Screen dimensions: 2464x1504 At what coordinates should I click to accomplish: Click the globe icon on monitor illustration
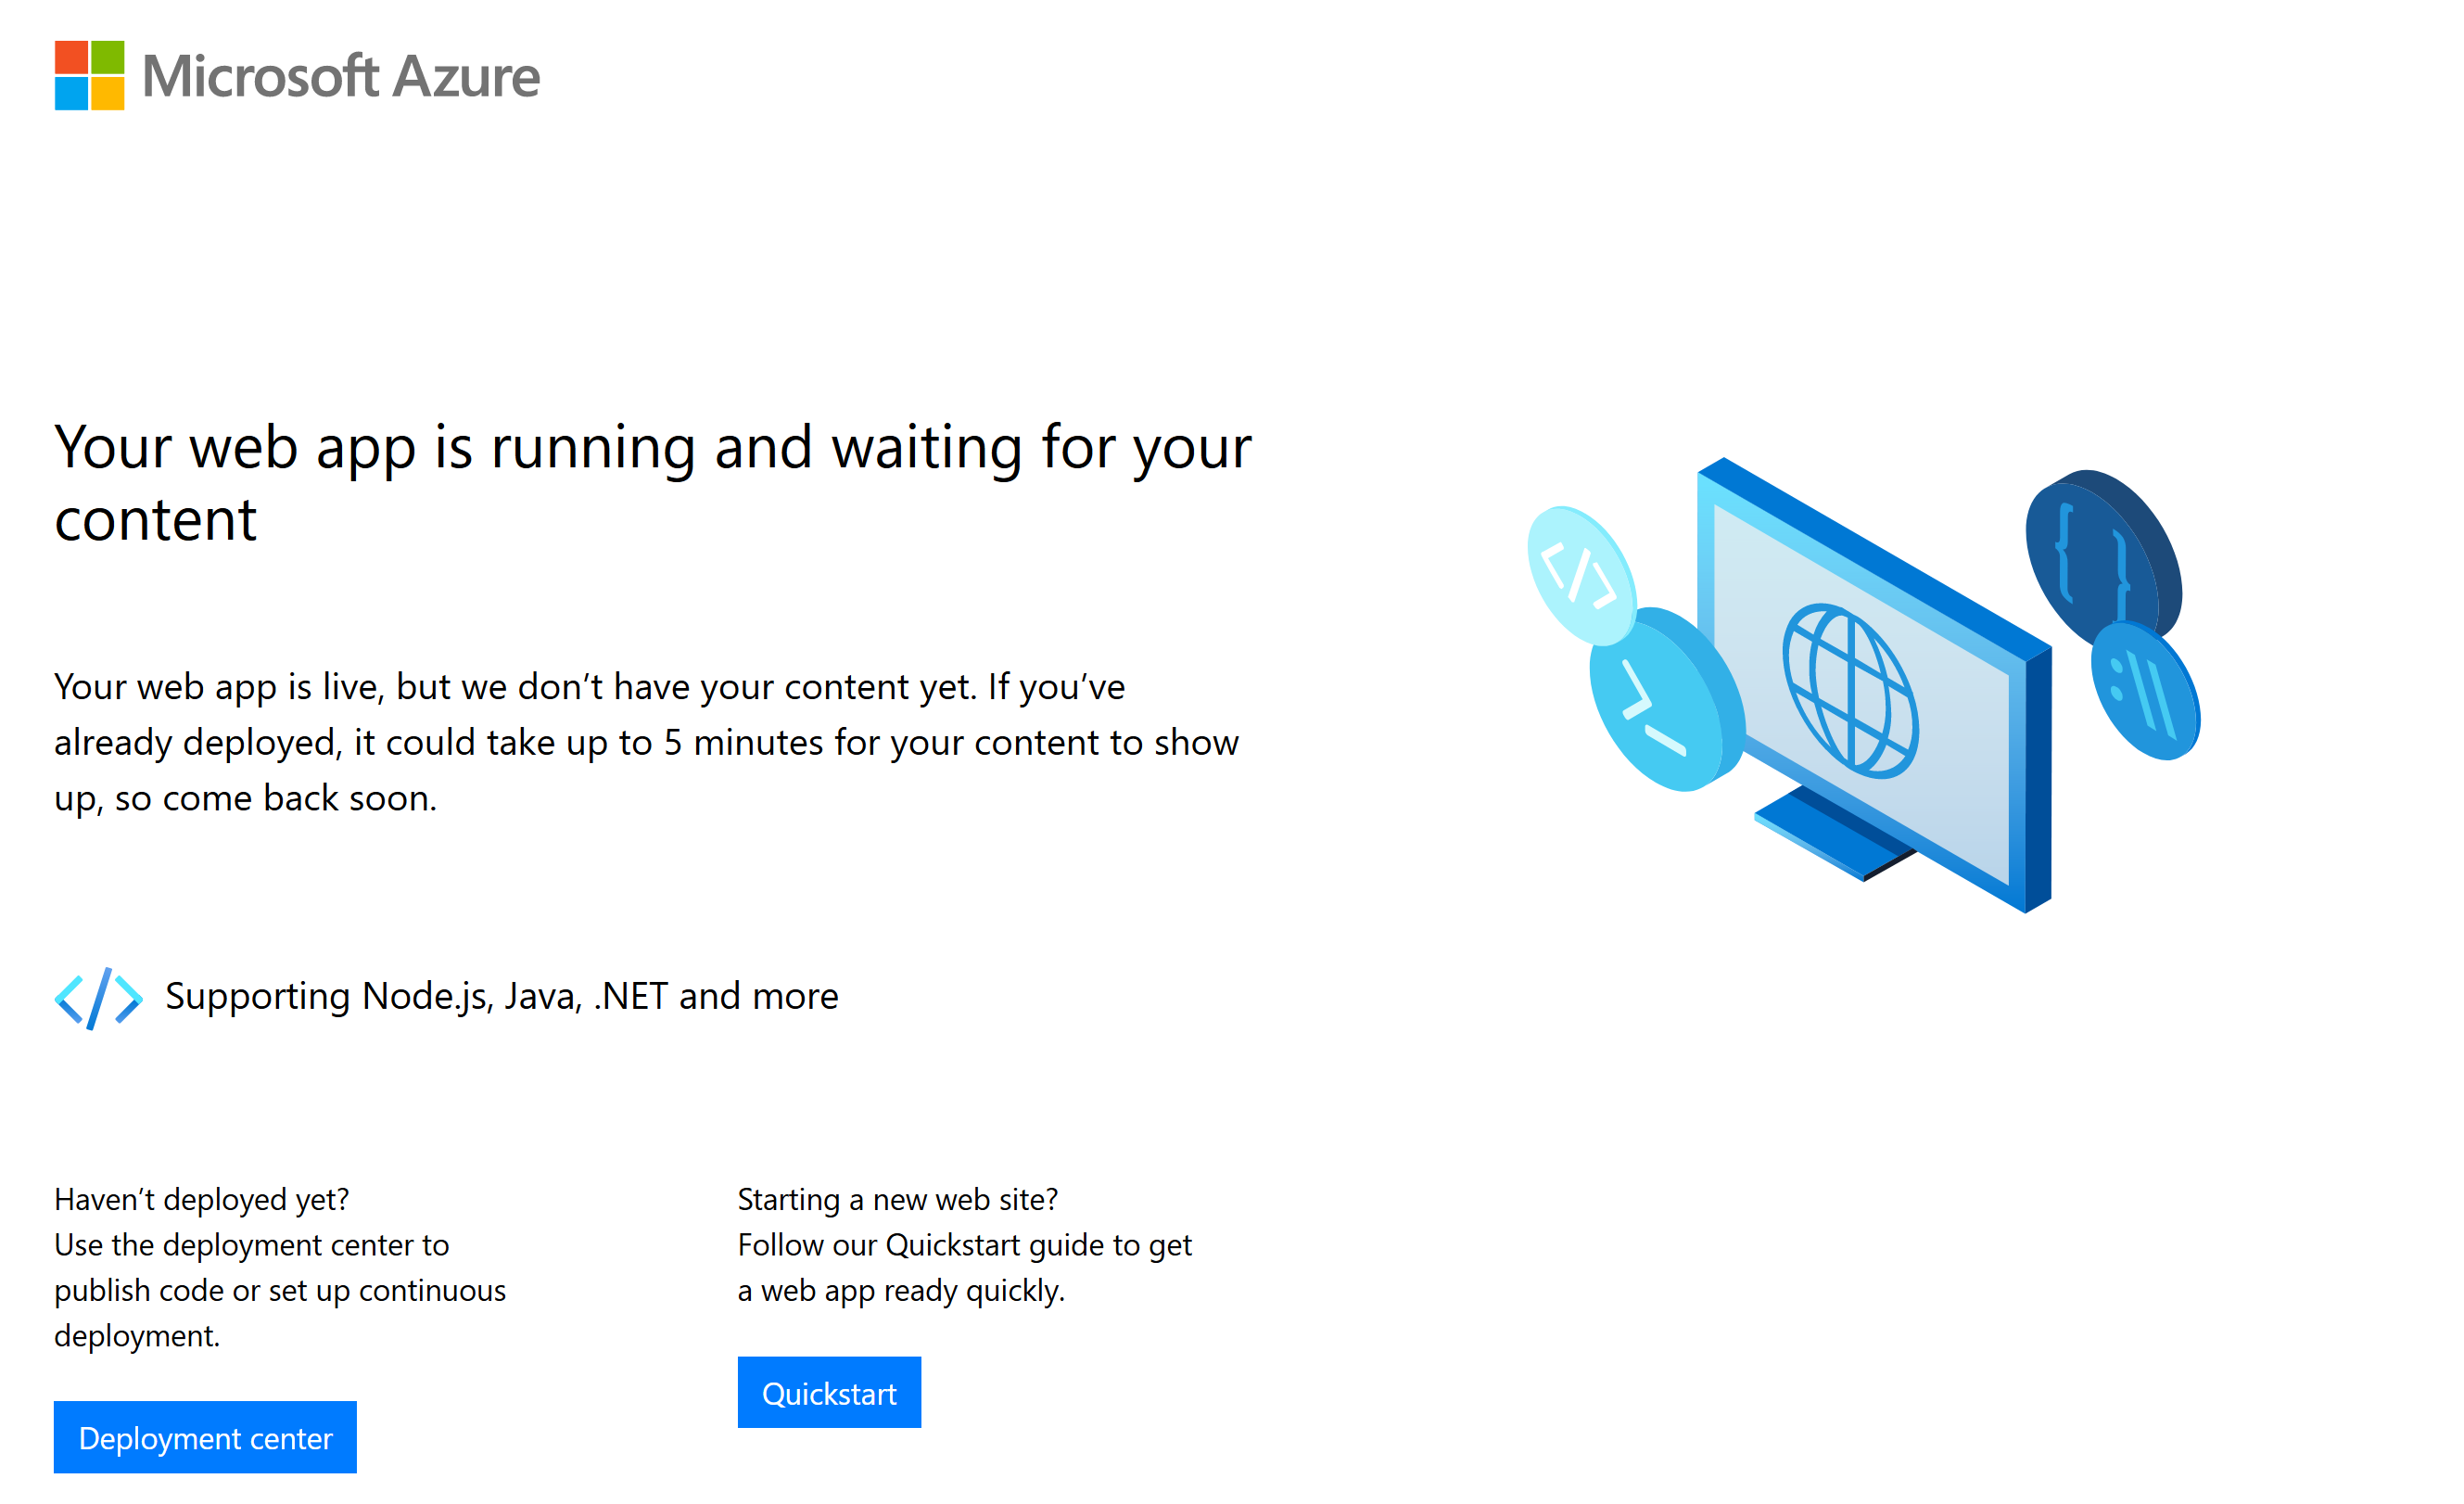pos(1850,690)
